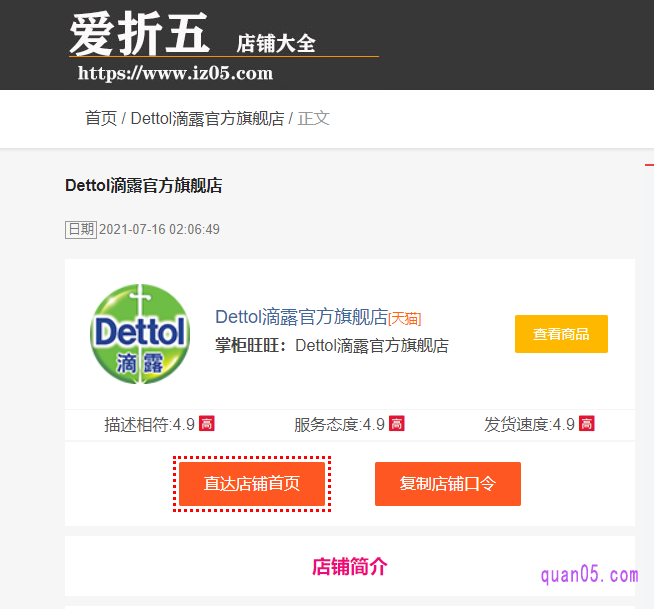Click 掌柜旺旺: Dettol滴露官方旗舰店 text
The image size is (654, 609).
click(332, 346)
